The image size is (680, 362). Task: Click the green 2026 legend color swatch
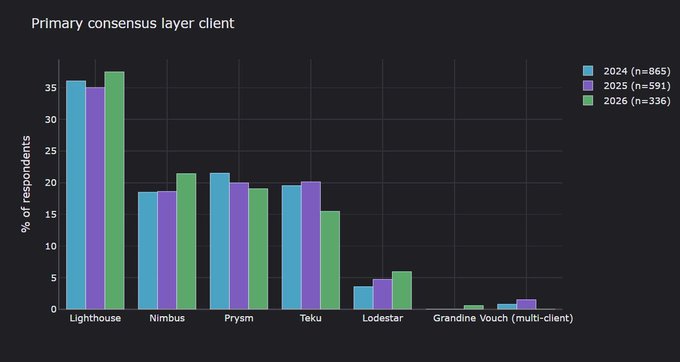tap(588, 101)
